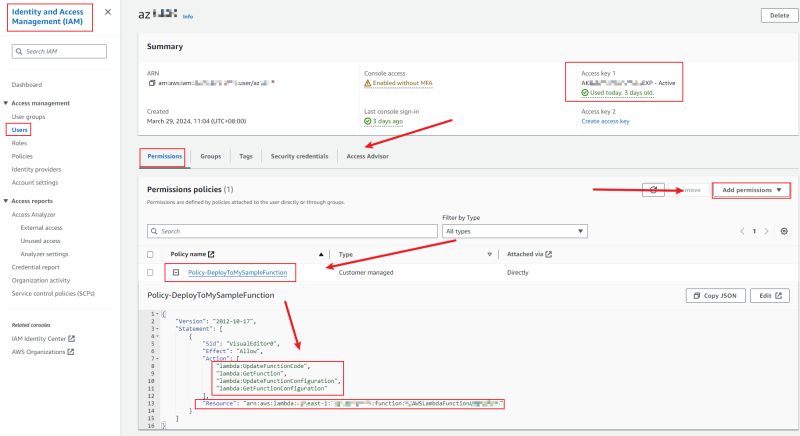Screen dimensions: 800x436
Task: Collapse the Policy-DeployToMySampleFunction row
Action: (176, 273)
